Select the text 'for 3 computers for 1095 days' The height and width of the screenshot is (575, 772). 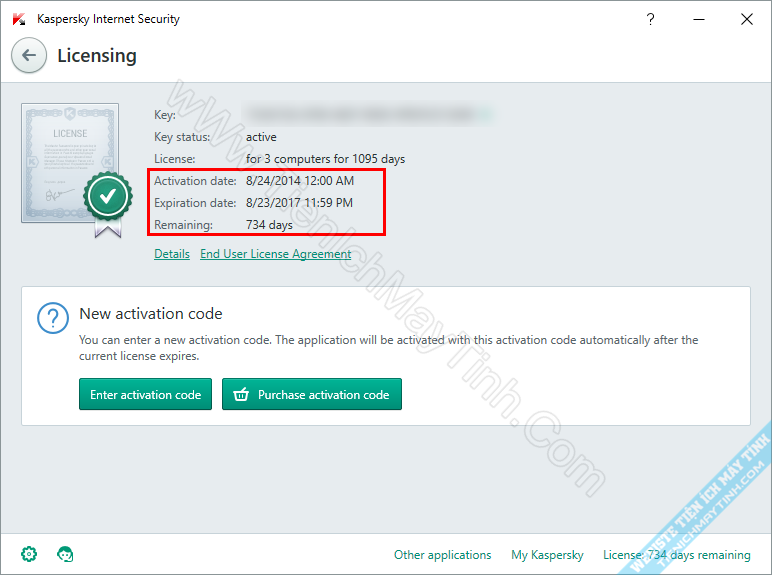point(325,159)
